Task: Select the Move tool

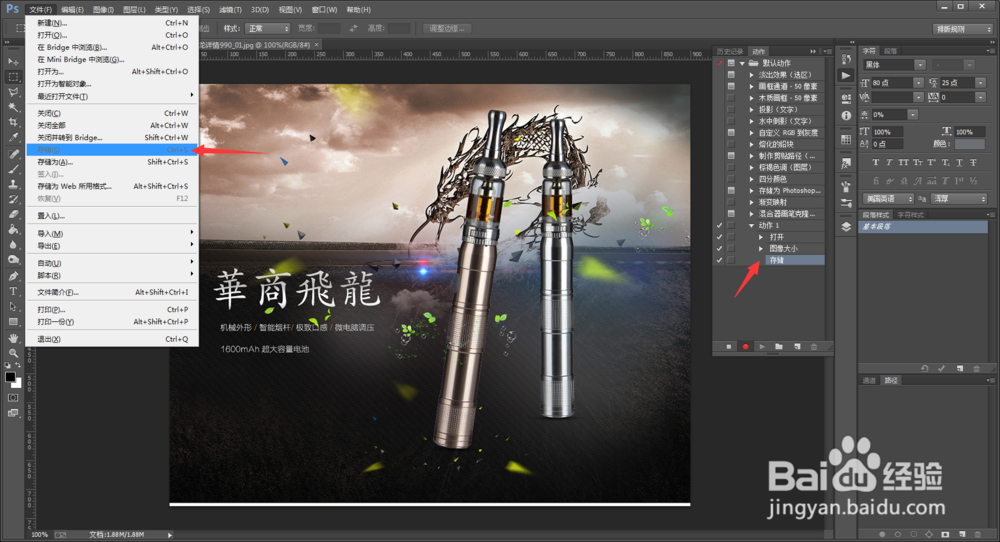Action: click(x=13, y=62)
